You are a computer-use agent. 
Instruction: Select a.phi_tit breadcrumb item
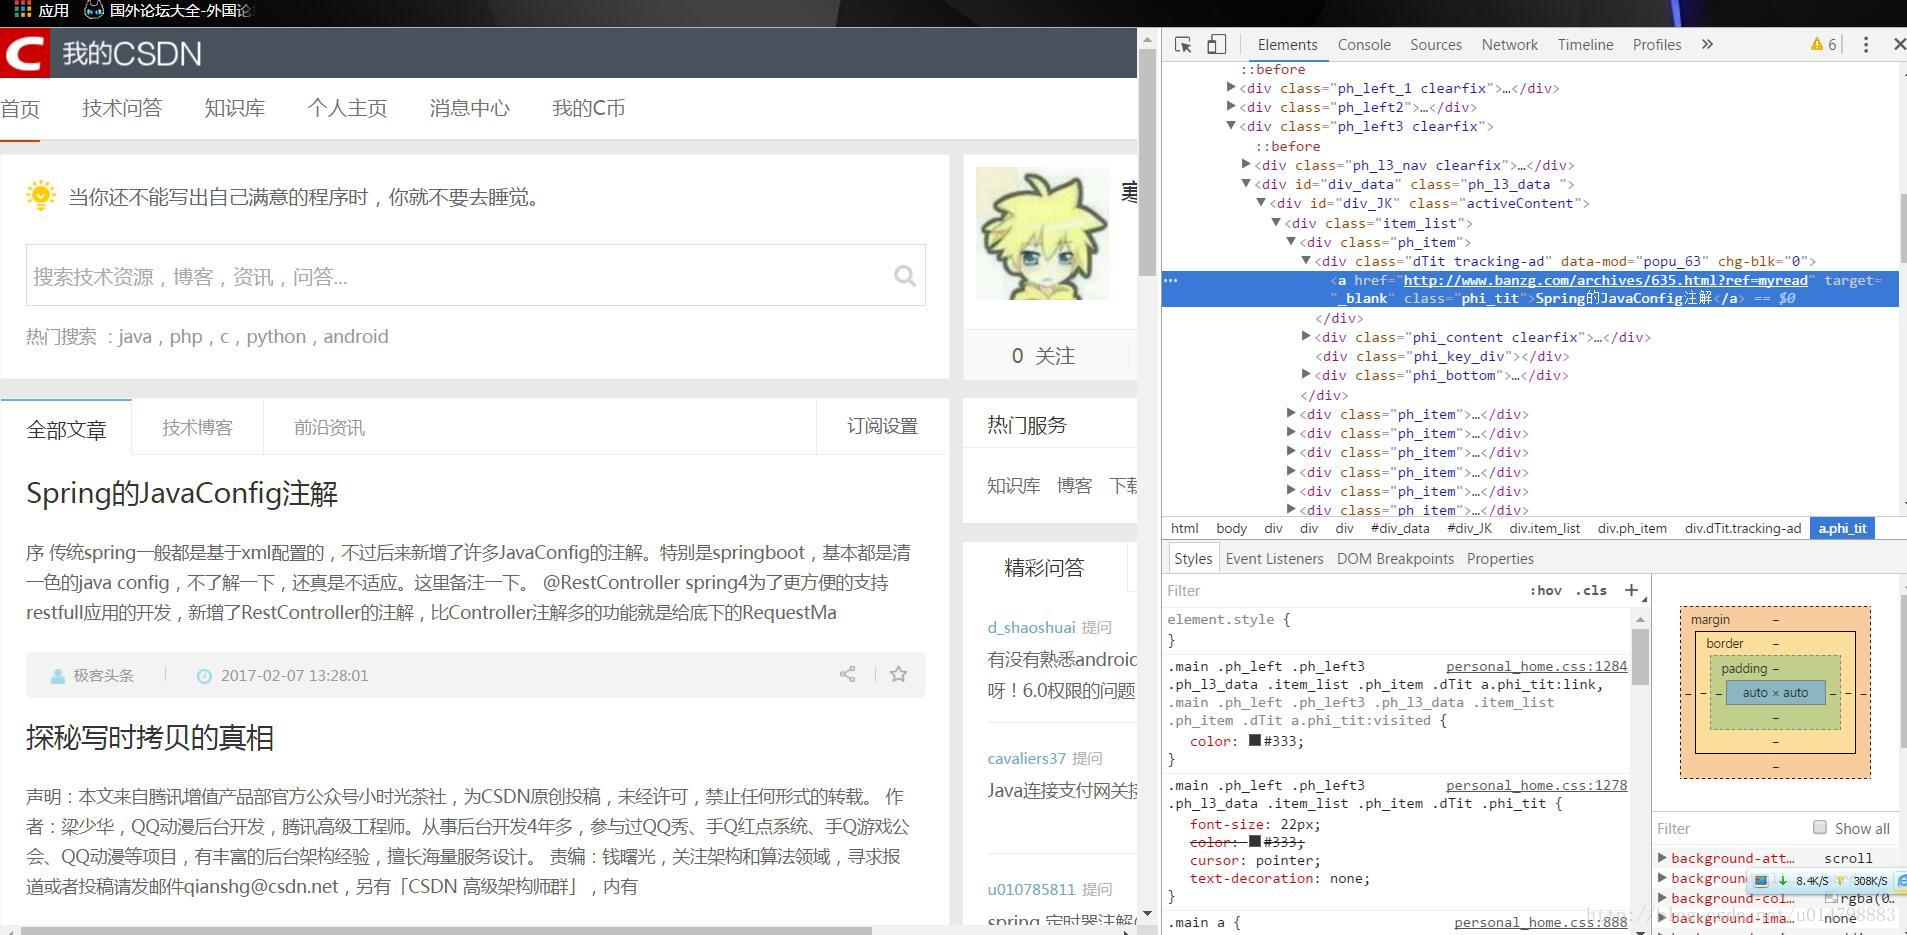[x=1842, y=528]
